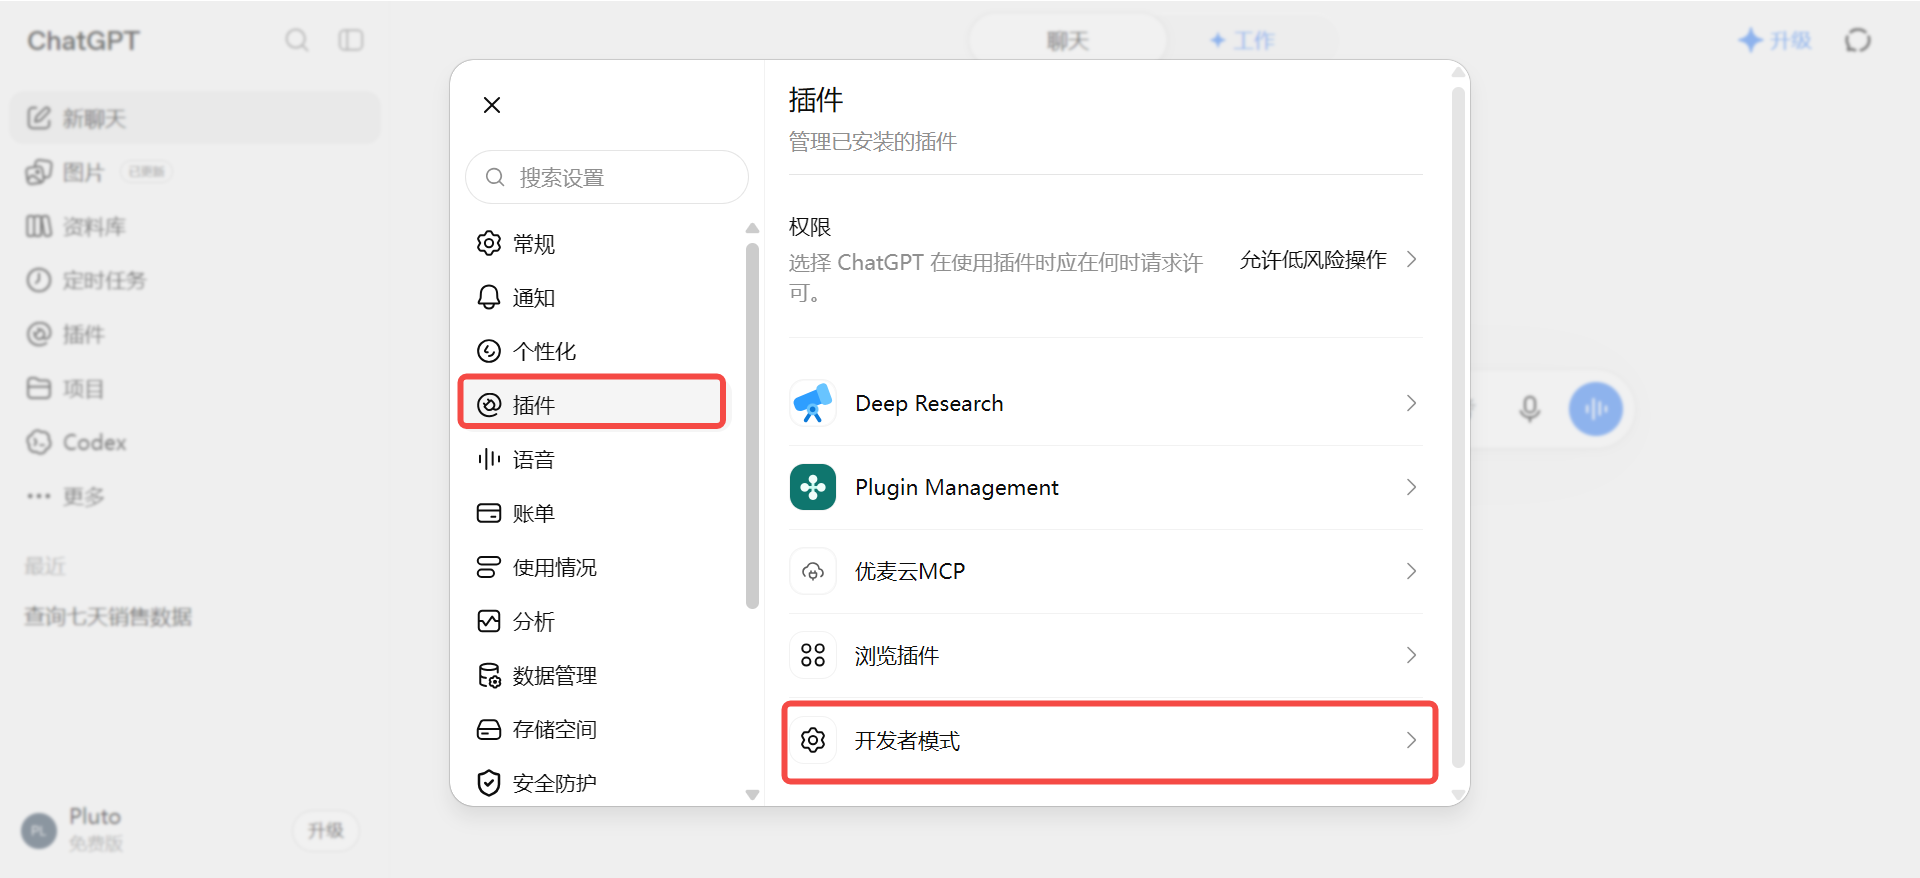Start voice mode with blue waveform button

click(1595, 408)
